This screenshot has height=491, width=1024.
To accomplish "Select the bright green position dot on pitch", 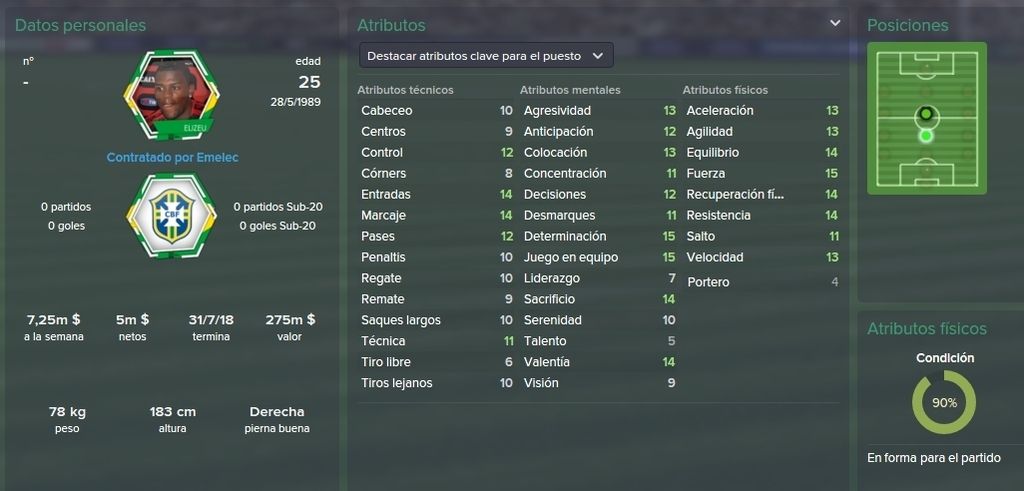I will point(925,136).
